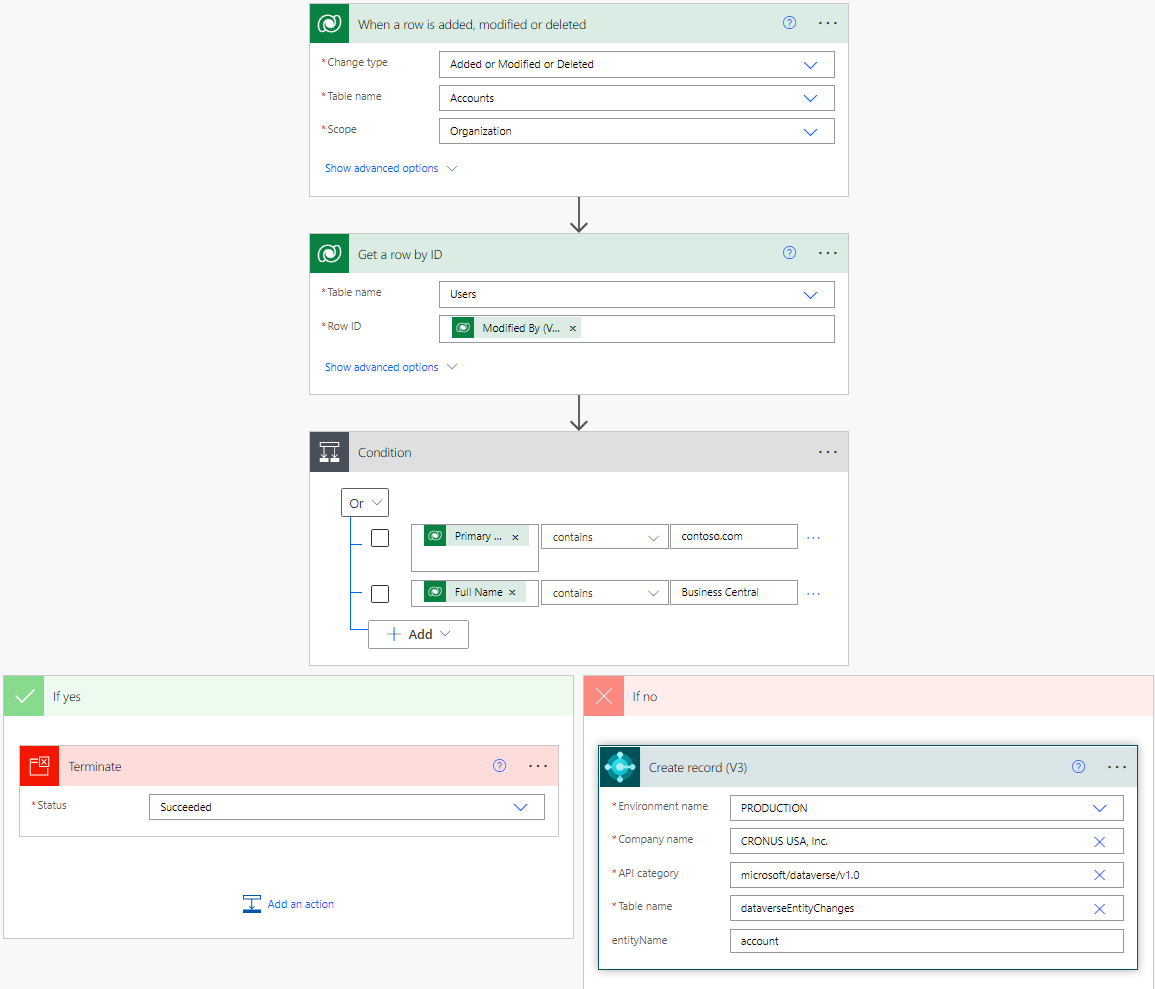
Task: Open the Scope Organization dropdown
Action: pos(636,131)
